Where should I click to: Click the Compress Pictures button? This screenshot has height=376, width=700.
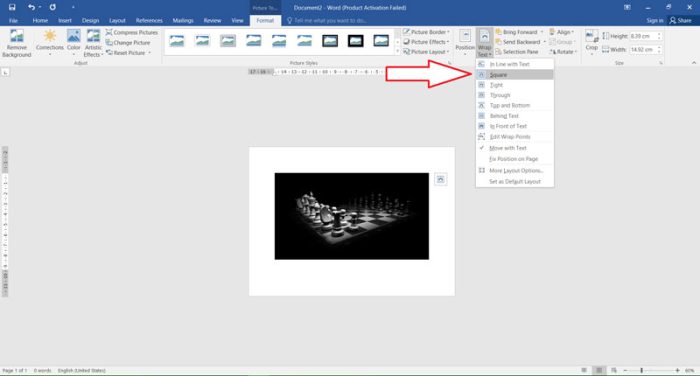(132, 33)
